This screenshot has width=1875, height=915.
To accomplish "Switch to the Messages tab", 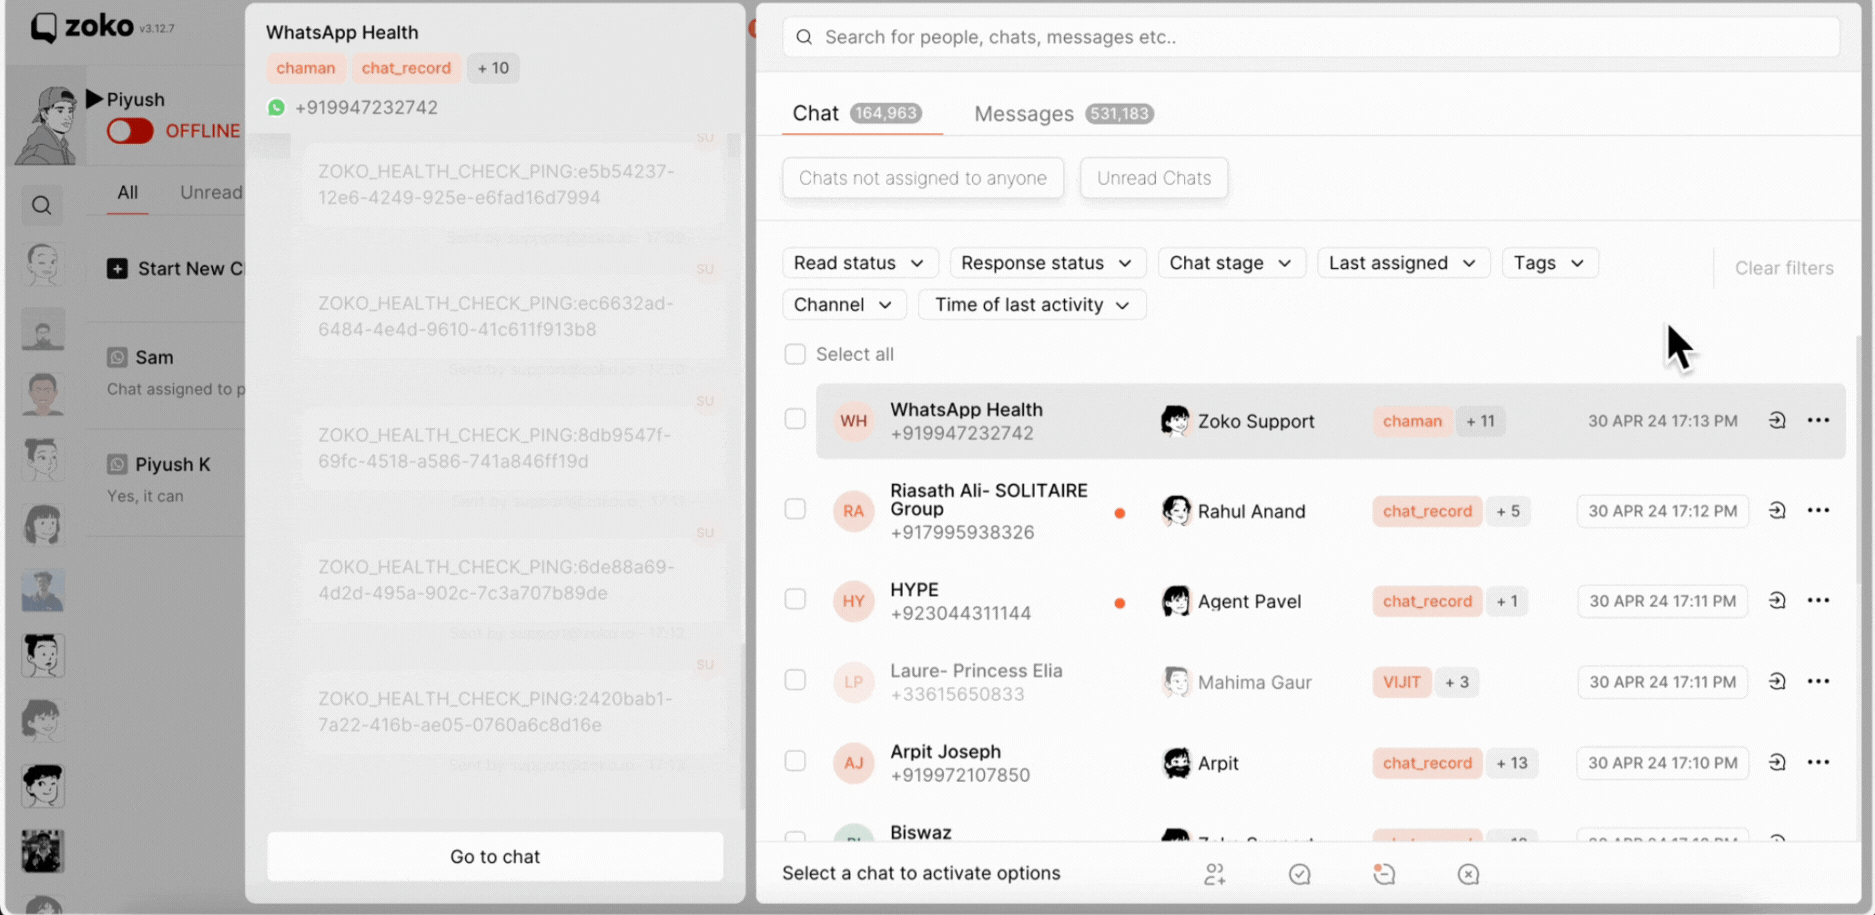I will 1064,113.
